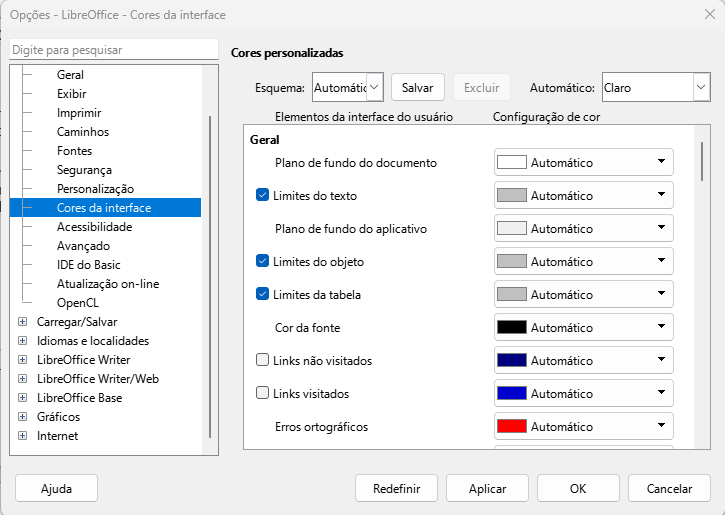Click blue swatch for Links visitados

click(x=512, y=393)
